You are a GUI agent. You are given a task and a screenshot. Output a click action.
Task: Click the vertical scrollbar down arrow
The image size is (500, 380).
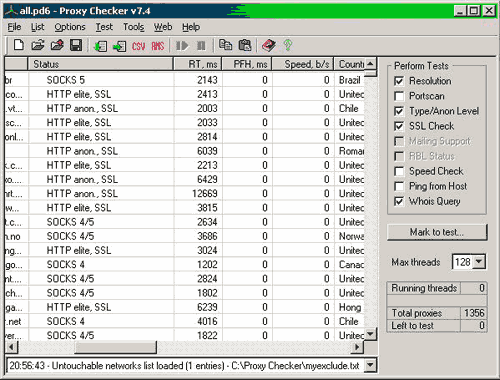[x=370, y=334]
